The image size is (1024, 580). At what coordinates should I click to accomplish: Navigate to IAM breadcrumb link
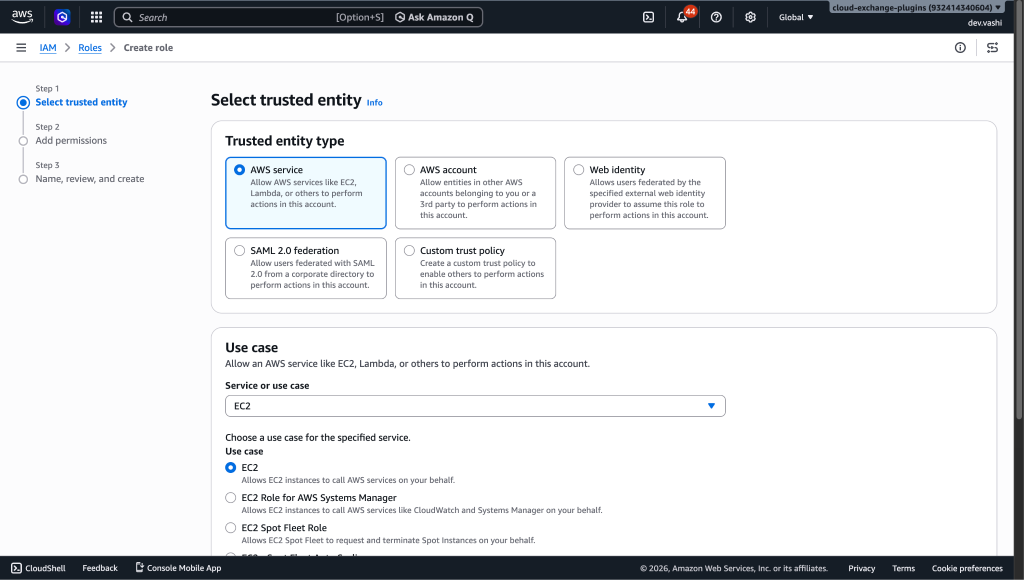tap(48, 48)
